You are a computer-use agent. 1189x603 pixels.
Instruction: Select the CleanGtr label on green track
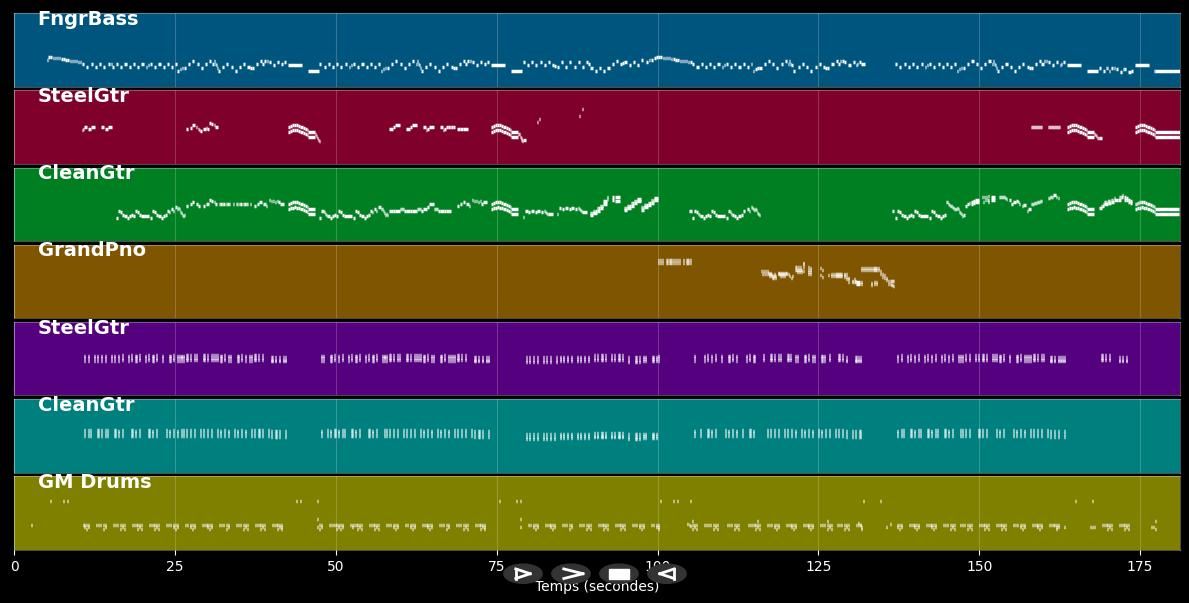coord(86,173)
